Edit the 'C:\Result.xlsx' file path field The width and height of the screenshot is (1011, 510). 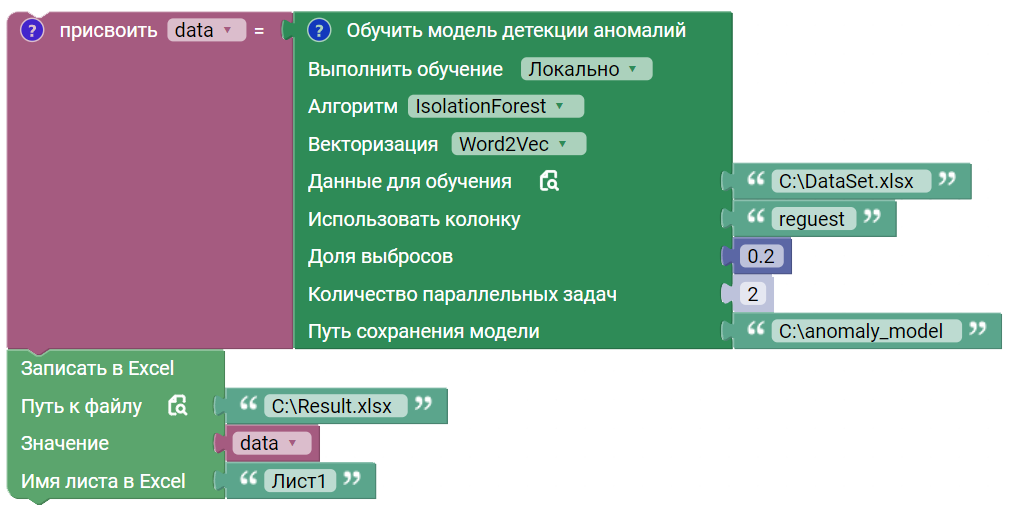click(335, 406)
